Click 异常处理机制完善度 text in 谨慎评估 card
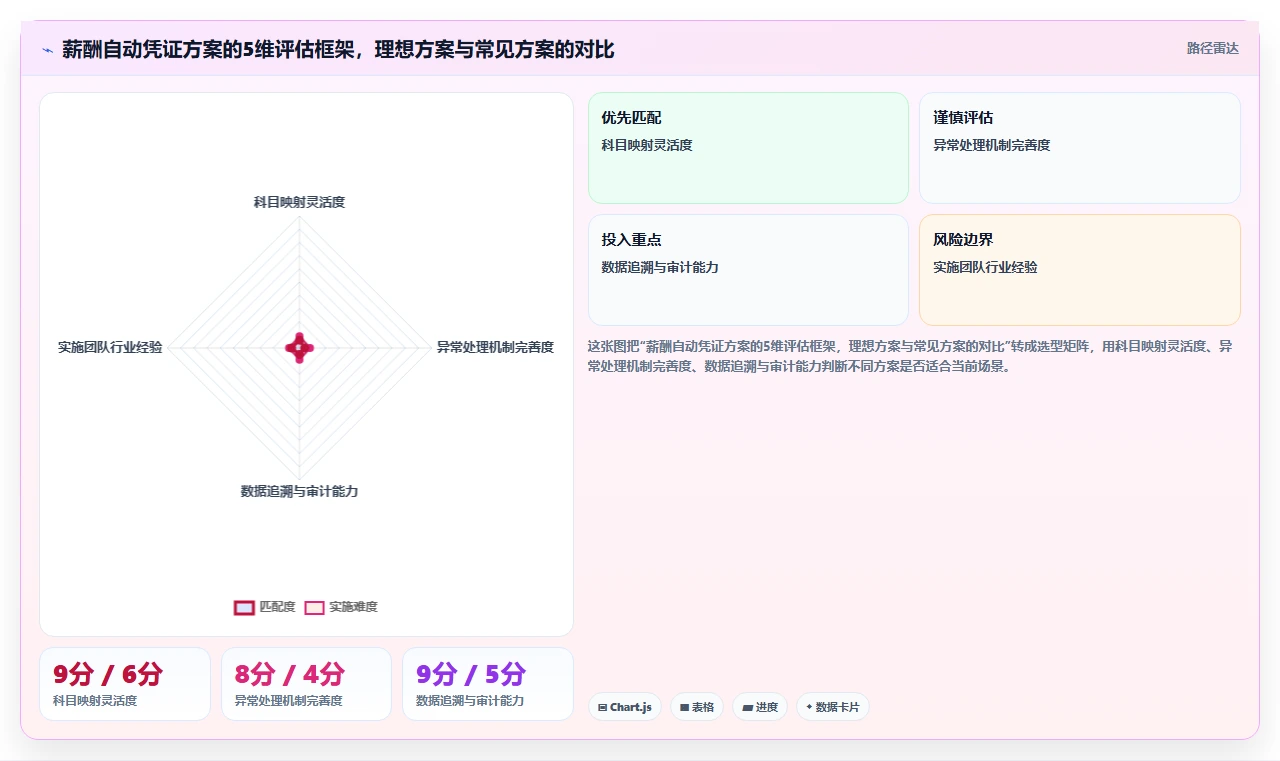 point(992,145)
